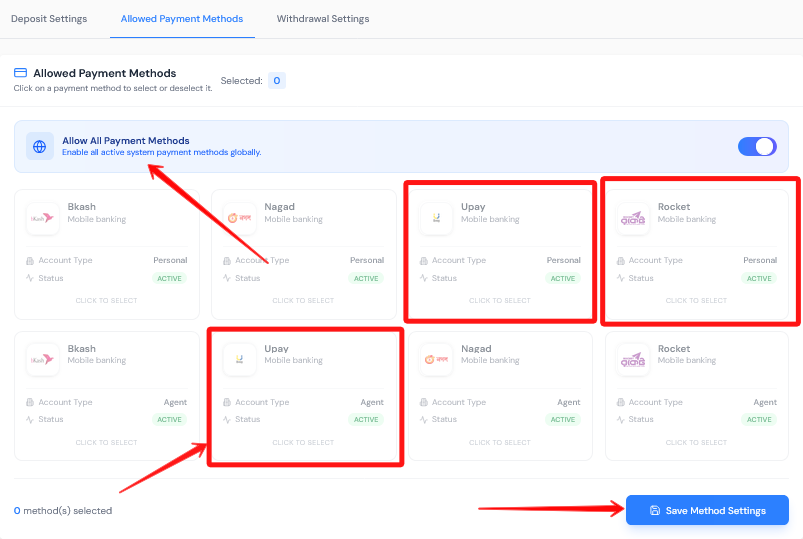
Task: Click the Bkash Agent logo icon
Action: tap(42, 359)
